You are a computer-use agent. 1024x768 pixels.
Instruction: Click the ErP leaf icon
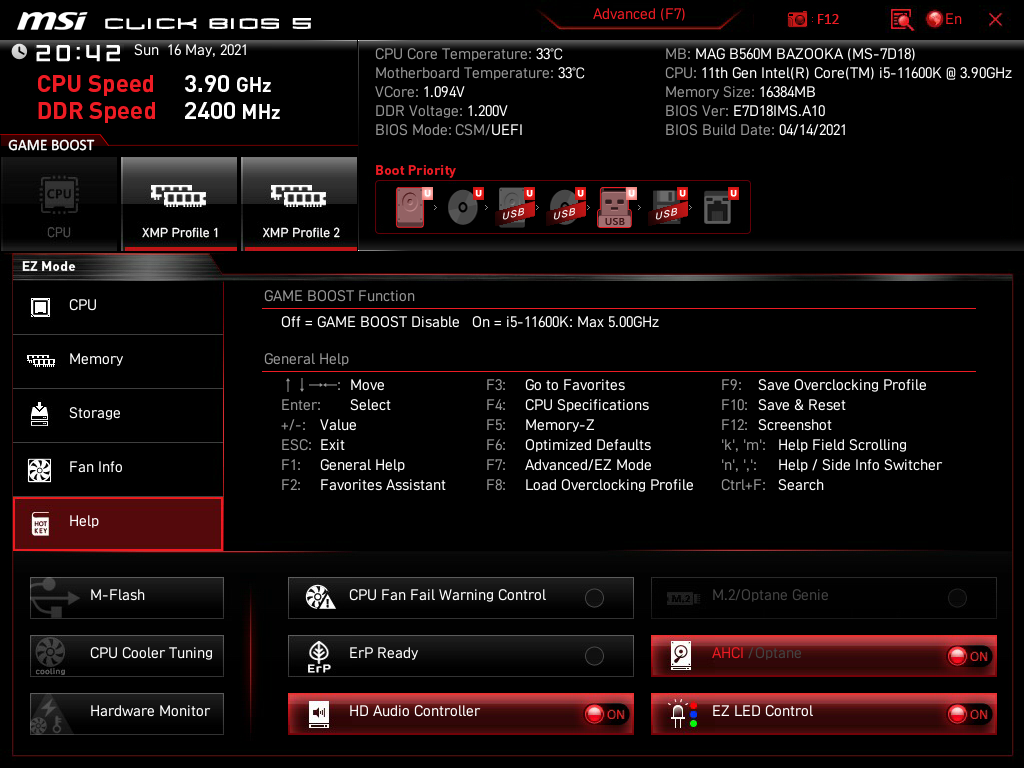pos(319,656)
